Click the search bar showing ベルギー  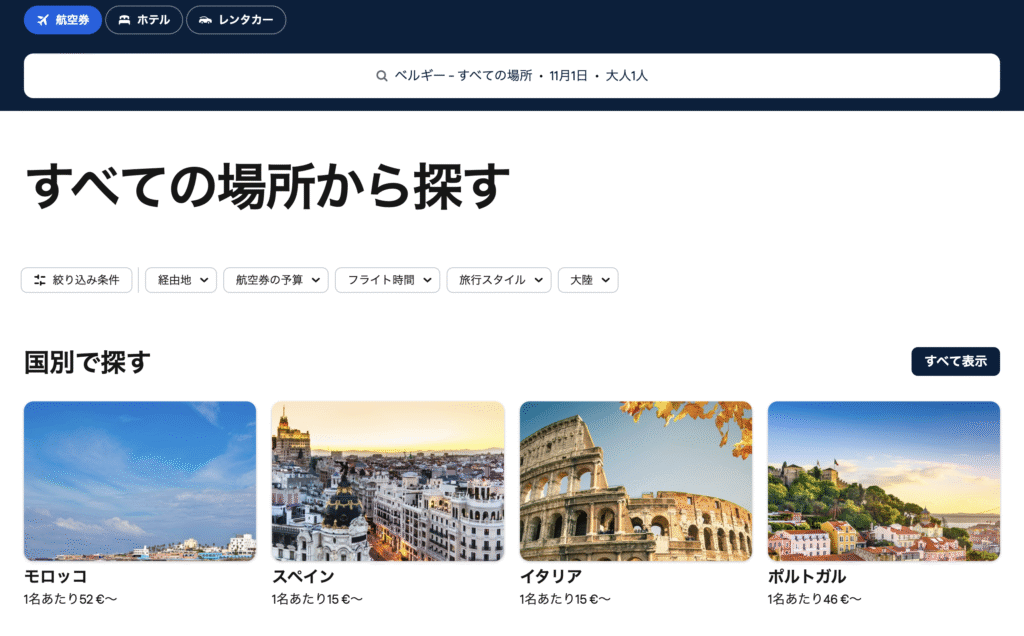[x=512, y=76]
